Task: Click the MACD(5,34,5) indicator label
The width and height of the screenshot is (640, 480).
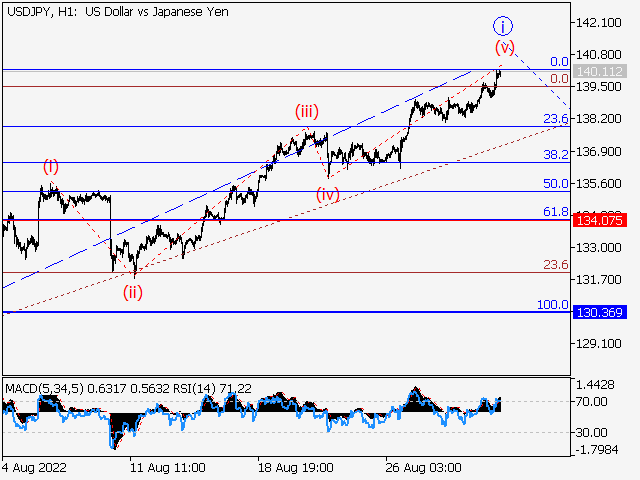Action: pyautogui.click(x=44, y=389)
